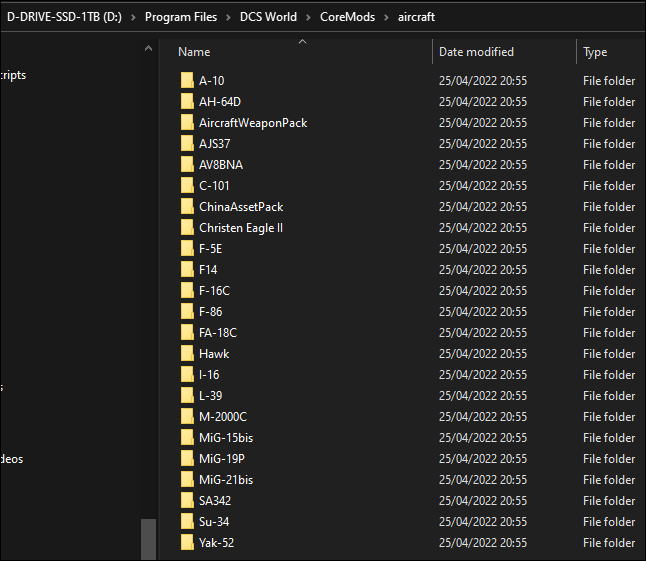The width and height of the screenshot is (646, 561).
Task: Open breadcrumb chevron after Program Files
Action: 228,17
